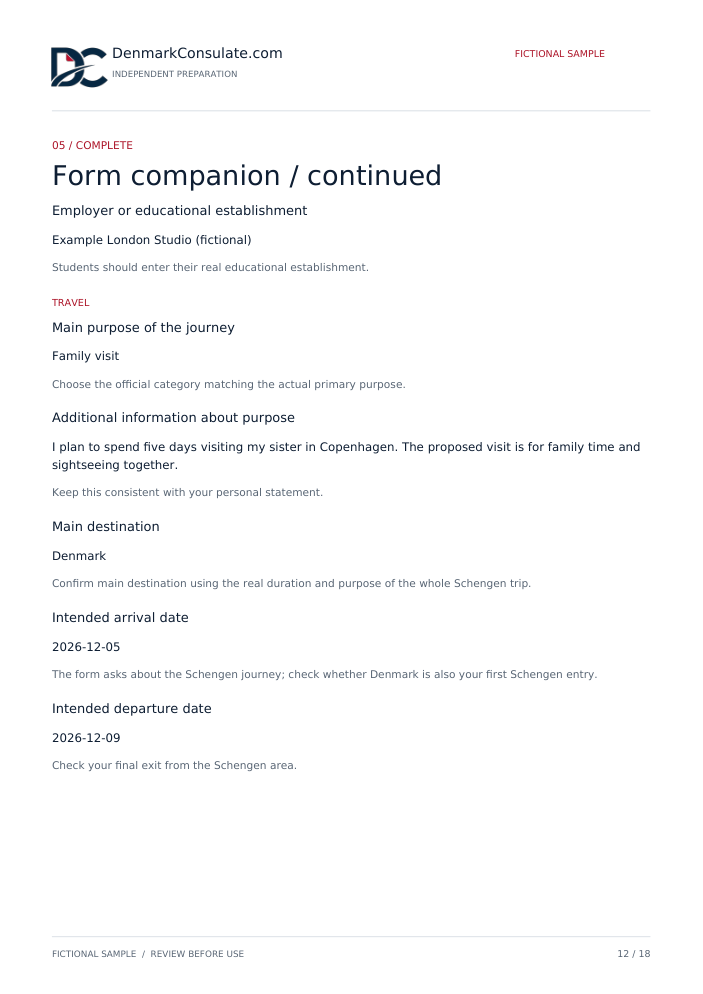703x994 pixels.
Task: Click the DC logo icon
Action: [x=79, y=67]
